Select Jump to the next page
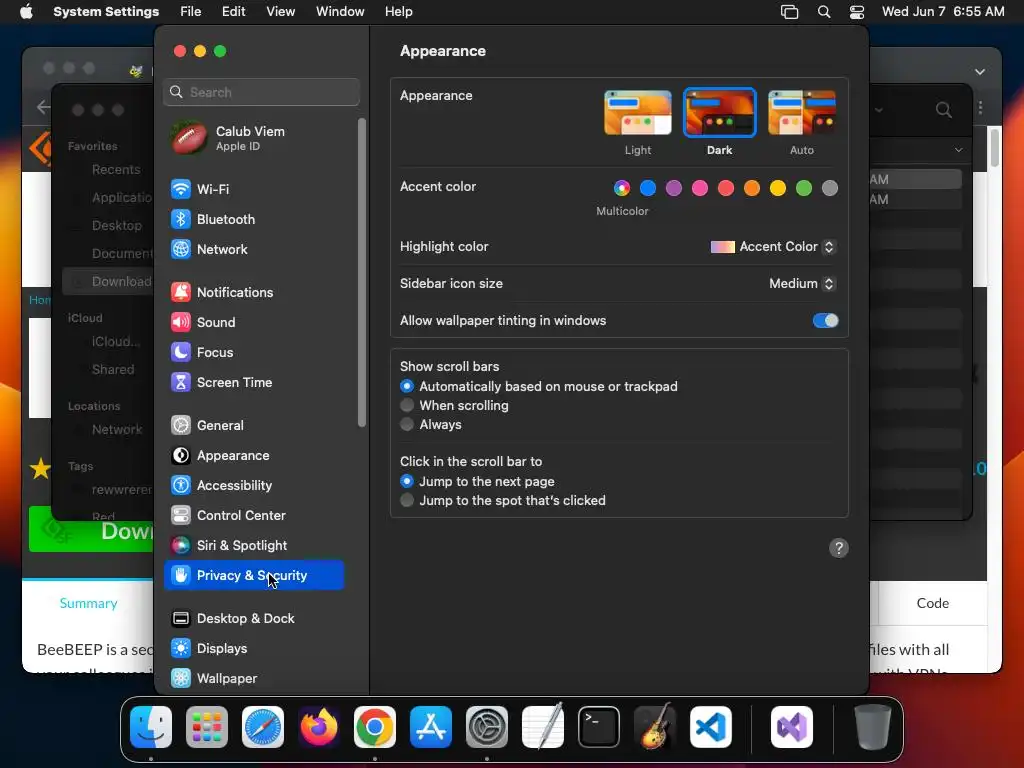This screenshot has height=768, width=1024. pyautogui.click(x=407, y=481)
